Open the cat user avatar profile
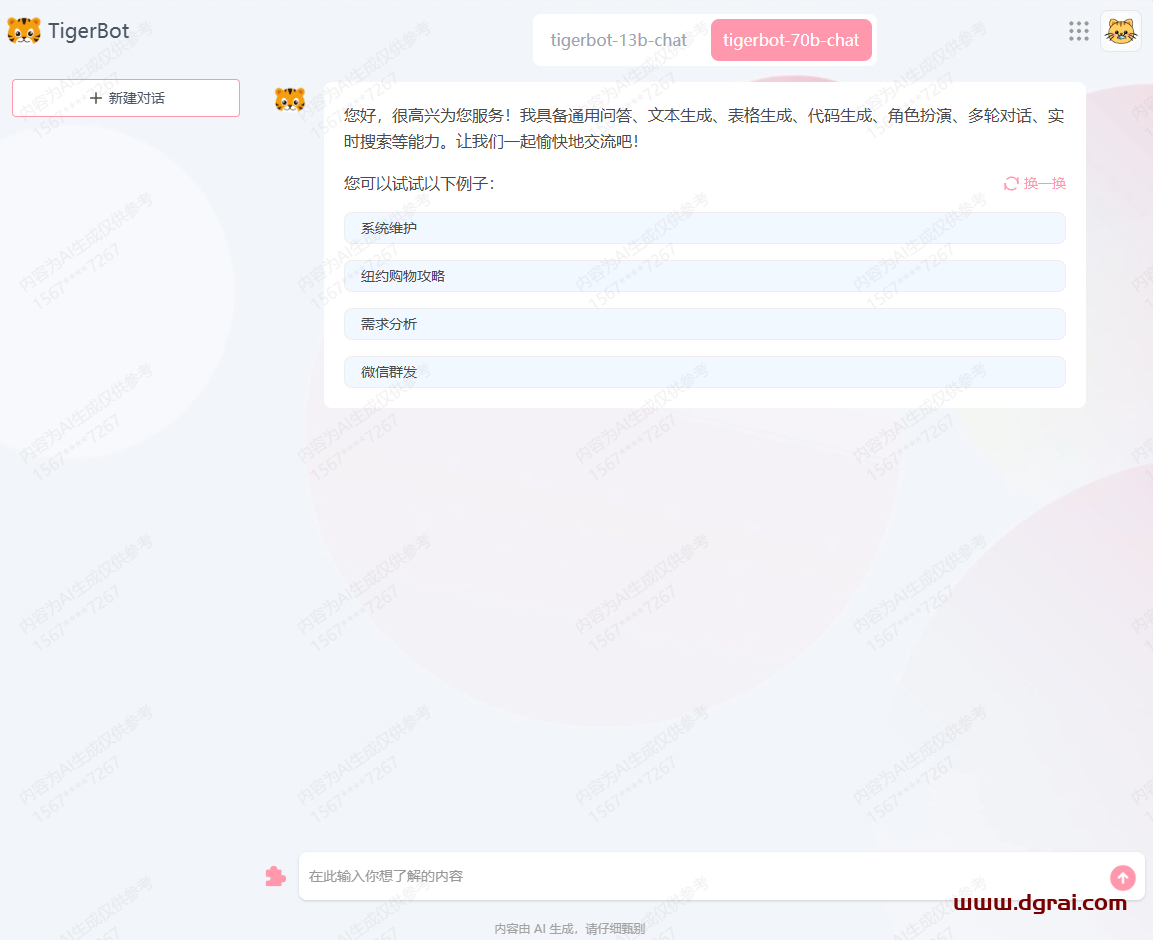Viewport: 1153px width, 940px height. (1120, 31)
